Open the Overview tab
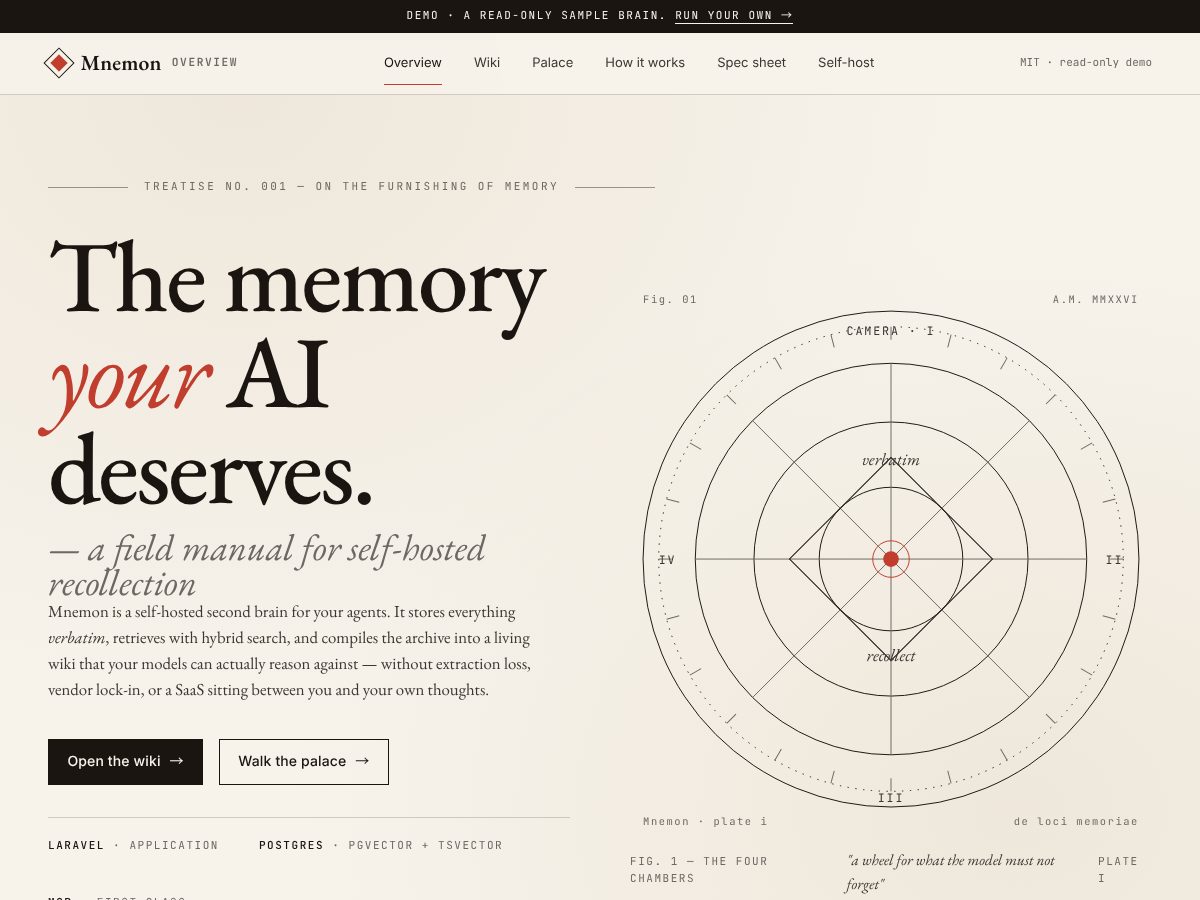This screenshot has height=900, width=1200. click(x=413, y=63)
